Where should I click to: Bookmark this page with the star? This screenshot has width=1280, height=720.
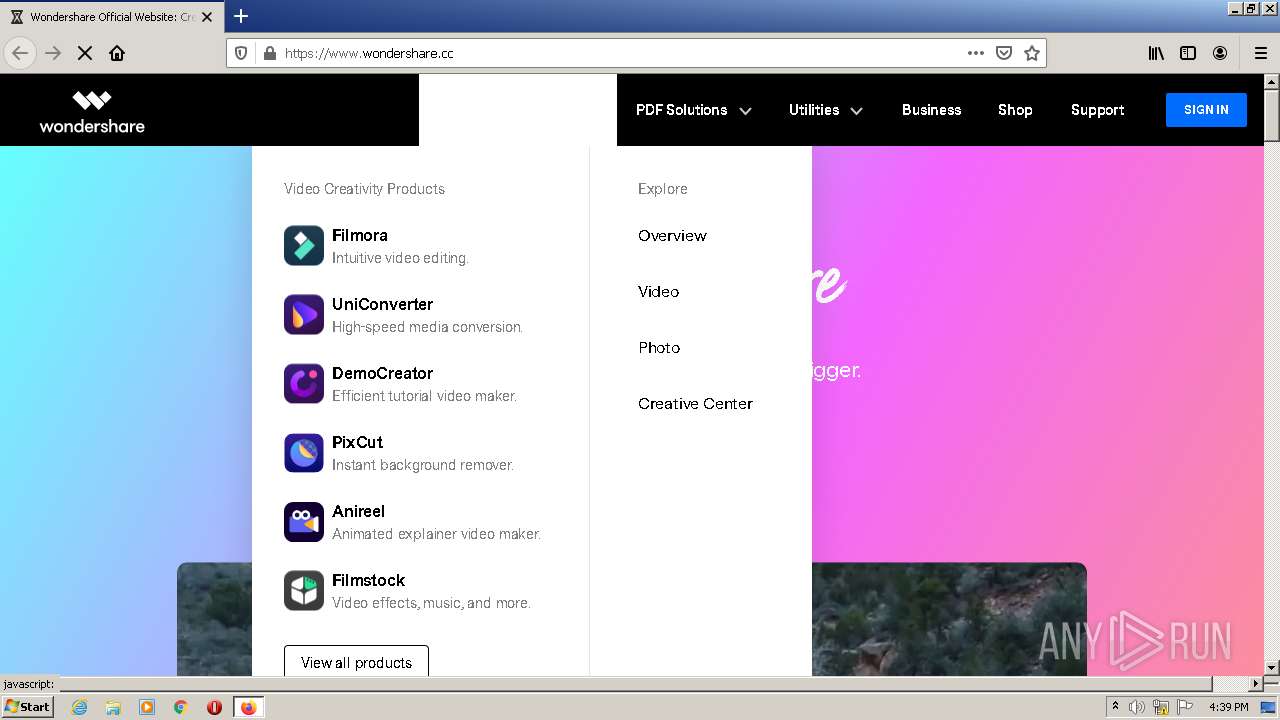coord(1032,53)
